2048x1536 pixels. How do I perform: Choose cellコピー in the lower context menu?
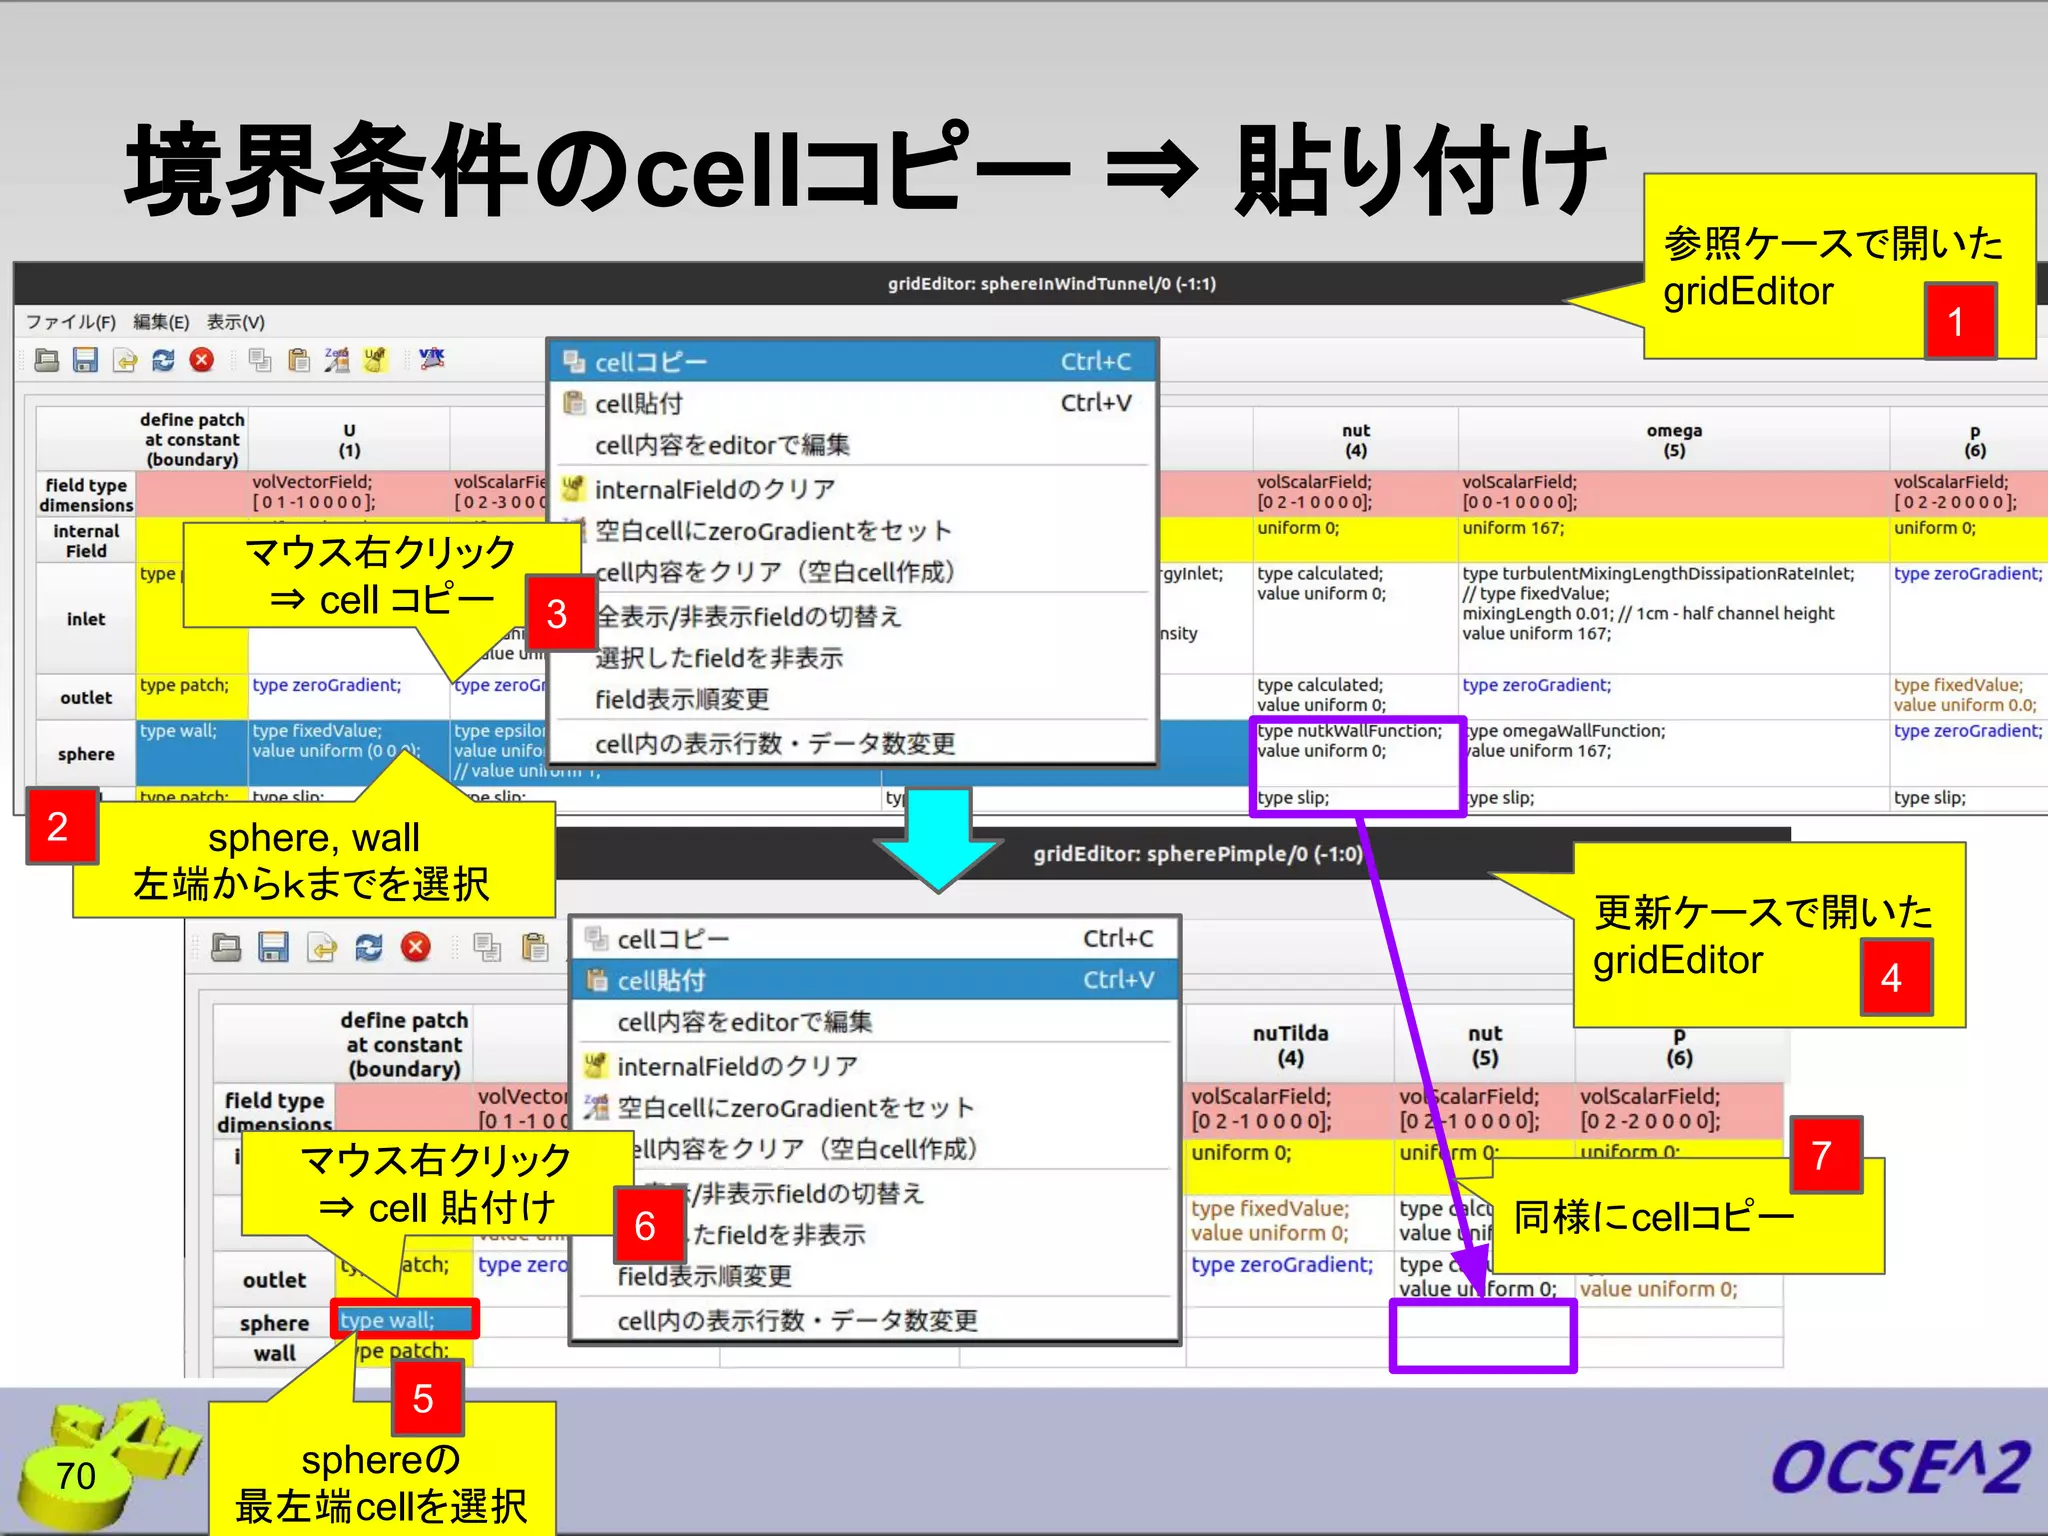pos(875,939)
